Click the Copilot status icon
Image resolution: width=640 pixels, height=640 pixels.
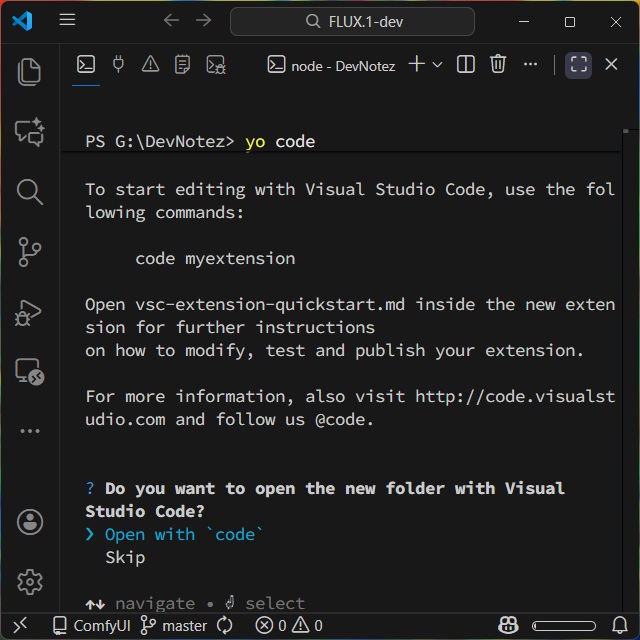[508, 626]
